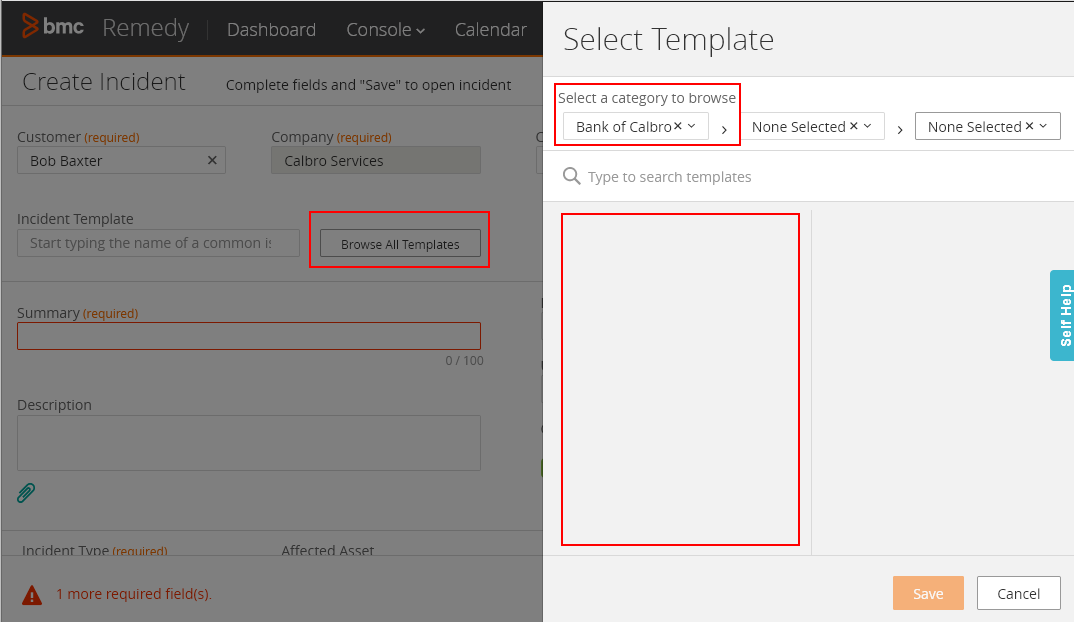Clear the second None Selected category
1074x622 pixels.
853,126
